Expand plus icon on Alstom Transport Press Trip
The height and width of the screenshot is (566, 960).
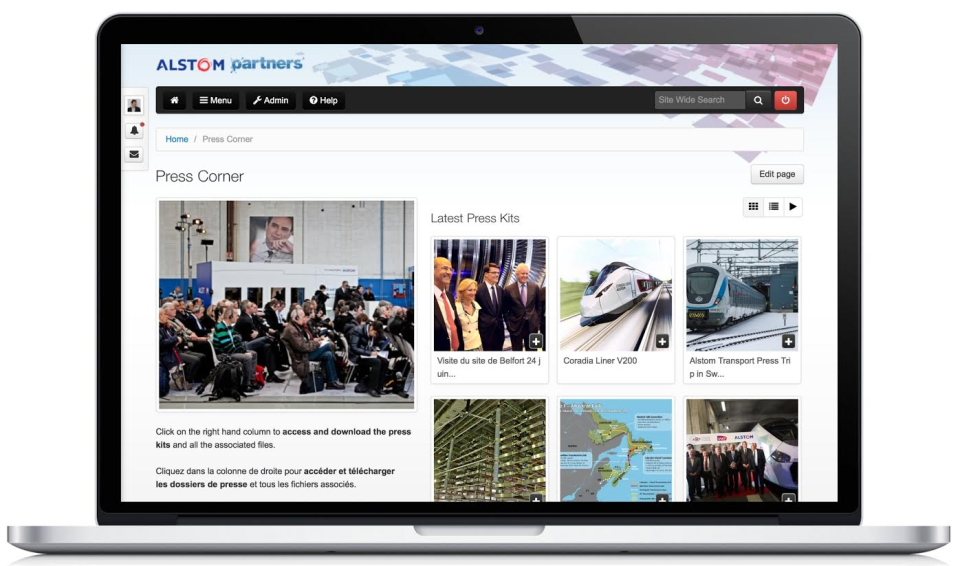pos(789,341)
